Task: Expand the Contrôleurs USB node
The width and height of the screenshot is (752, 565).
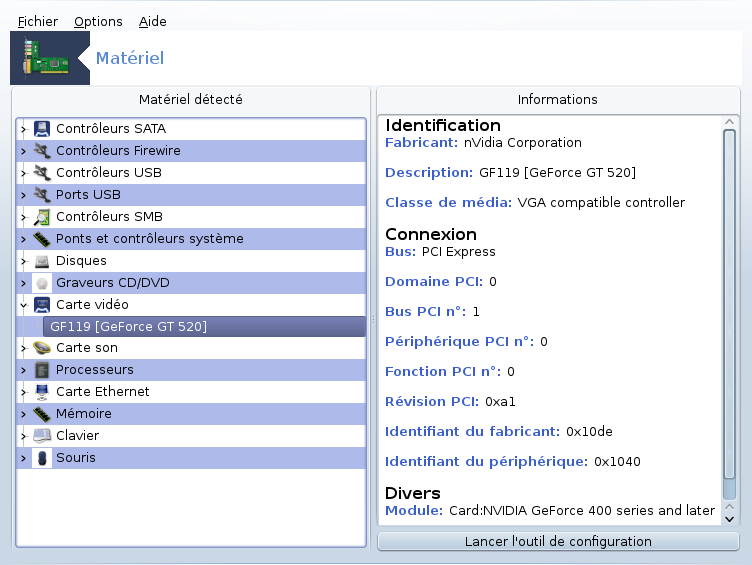Action: point(24,173)
